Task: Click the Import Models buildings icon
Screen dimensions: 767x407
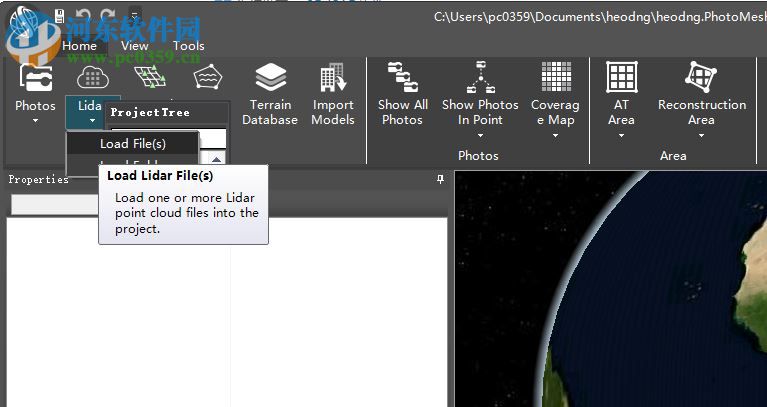Action: [x=333, y=78]
